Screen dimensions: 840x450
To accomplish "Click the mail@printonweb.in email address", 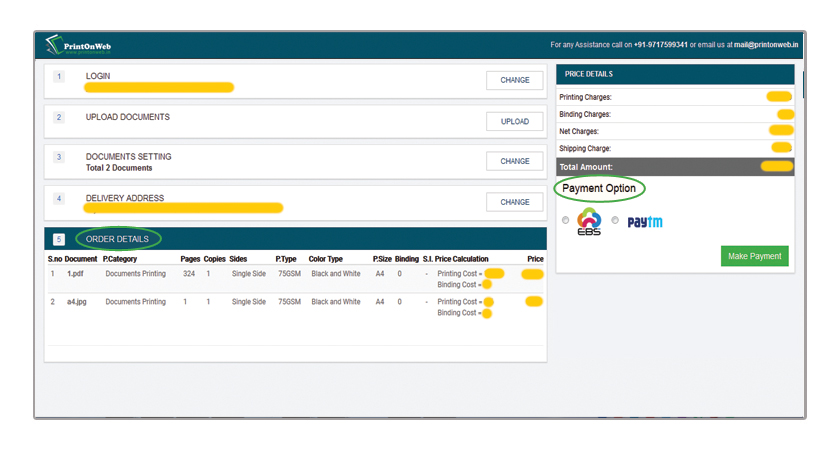I will tap(766, 45).
